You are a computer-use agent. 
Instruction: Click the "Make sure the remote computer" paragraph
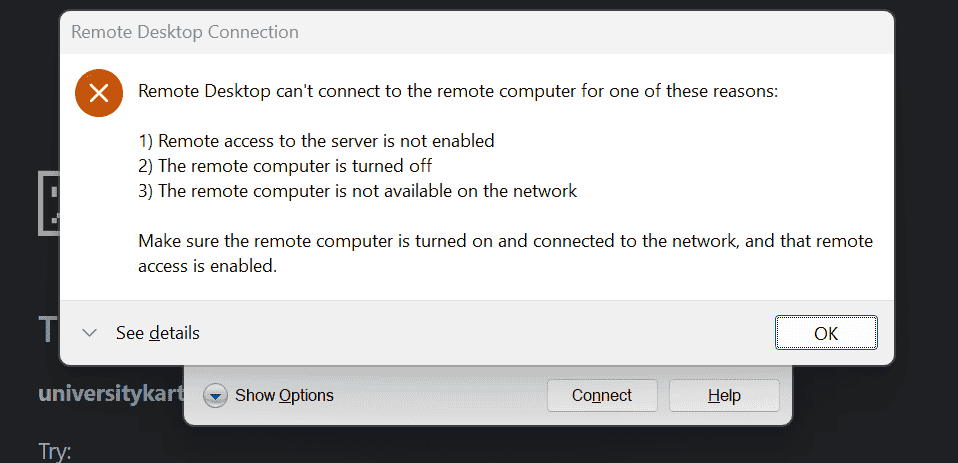[506, 253]
